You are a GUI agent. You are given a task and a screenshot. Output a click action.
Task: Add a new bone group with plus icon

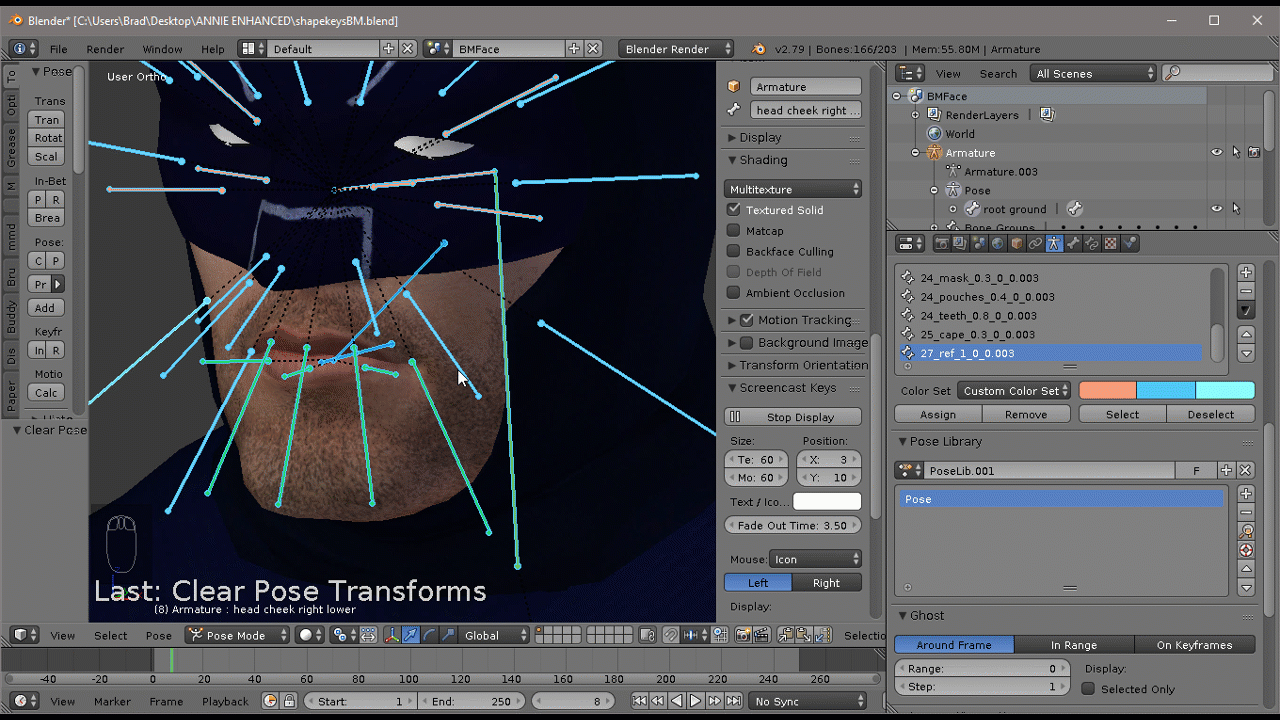(1246, 272)
